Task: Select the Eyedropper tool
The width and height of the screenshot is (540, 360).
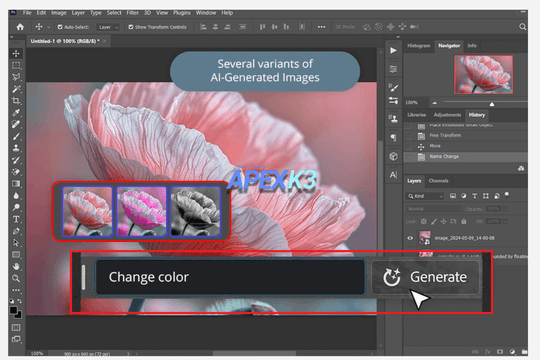Action: pos(16,113)
